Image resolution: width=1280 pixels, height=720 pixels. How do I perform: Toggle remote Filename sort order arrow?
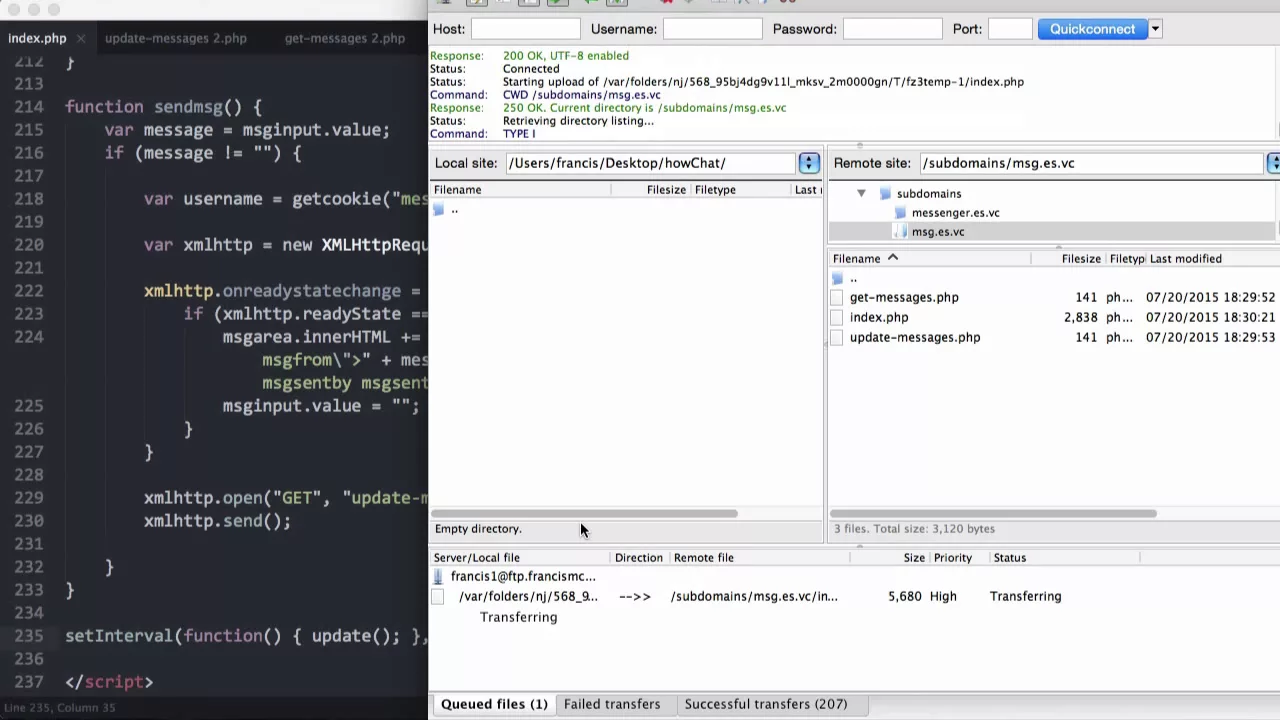893,258
